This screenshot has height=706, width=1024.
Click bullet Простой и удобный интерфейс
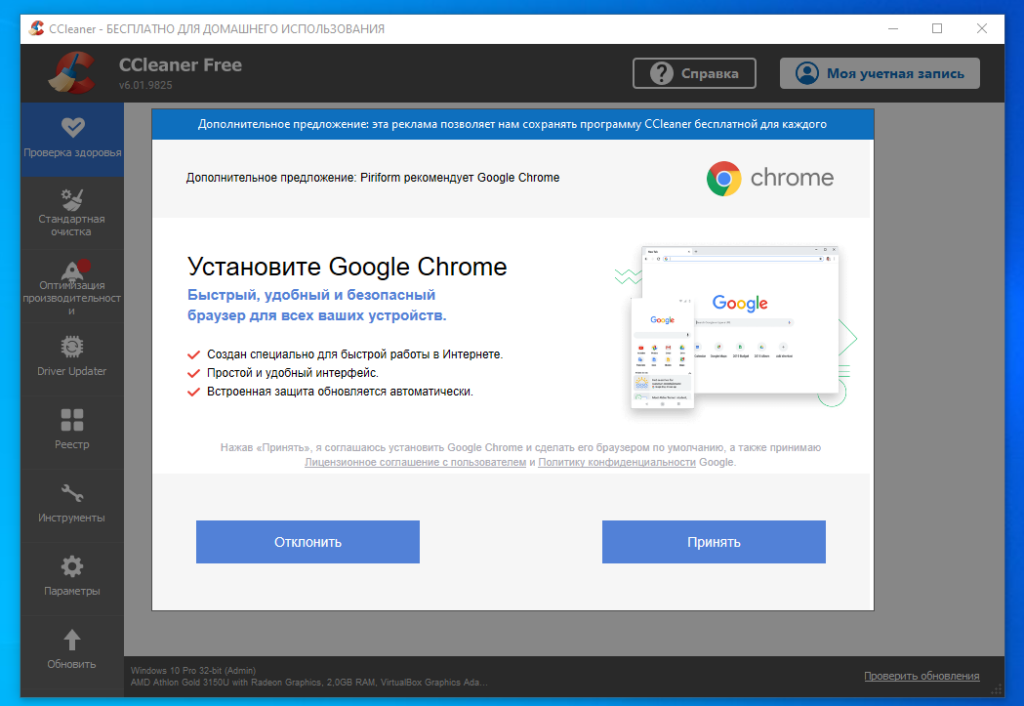[x=293, y=373]
